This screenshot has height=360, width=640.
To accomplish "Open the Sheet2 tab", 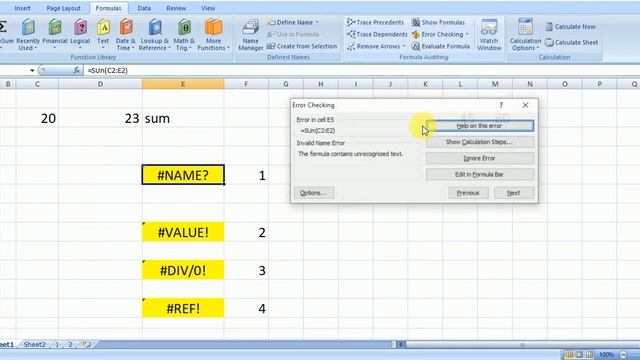I will (x=34, y=344).
